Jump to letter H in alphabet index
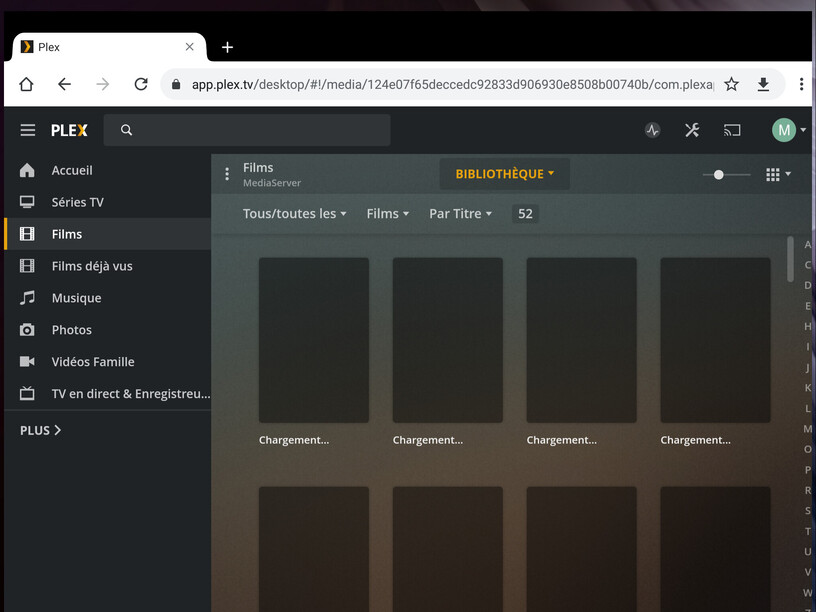The image size is (816, 612). point(807,326)
